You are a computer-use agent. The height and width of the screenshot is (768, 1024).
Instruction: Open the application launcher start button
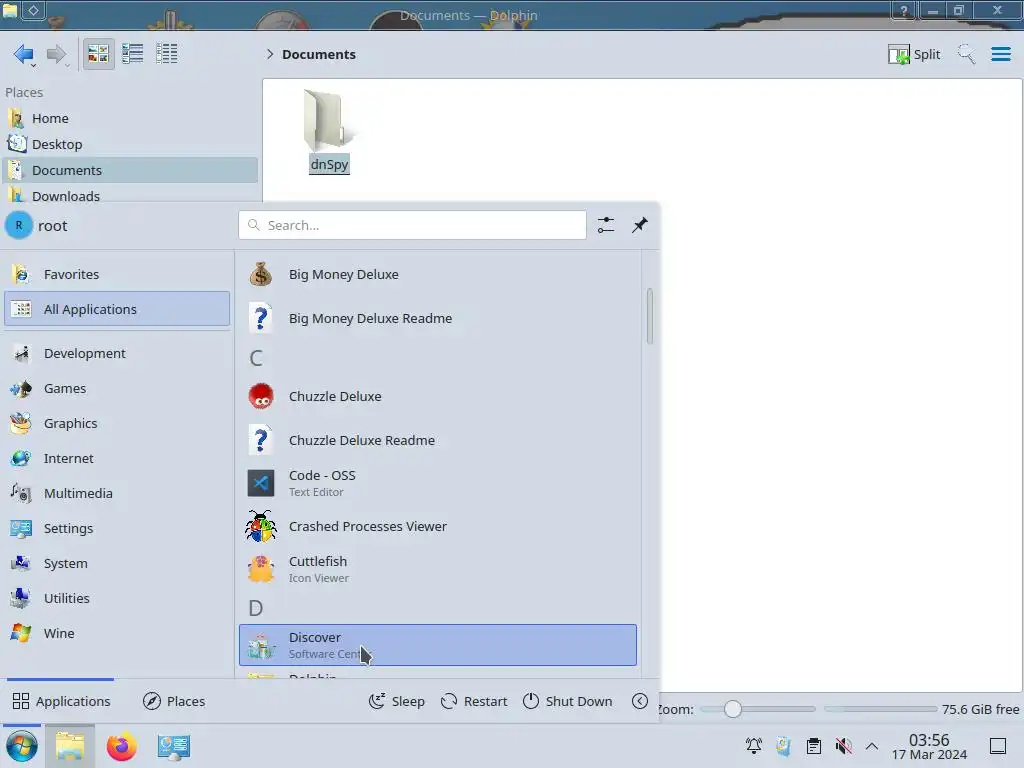pos(22,746)
